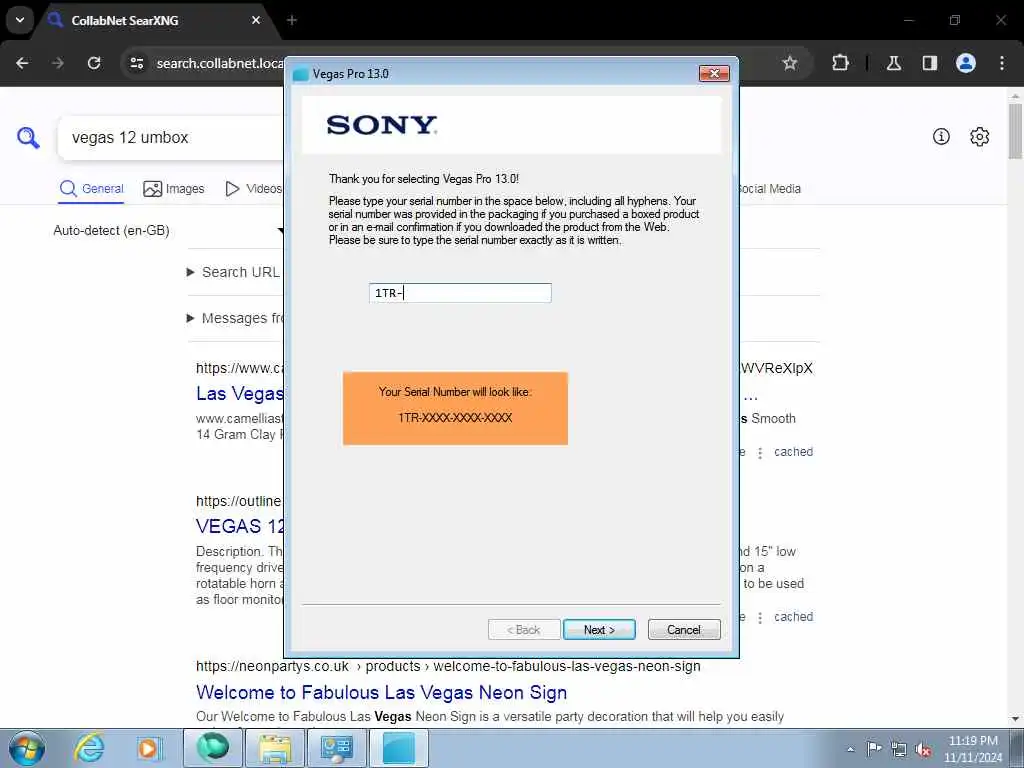1024x768 pixels.
Task: Open more options dots beside second cached link
Action: [x=760, y=618]
